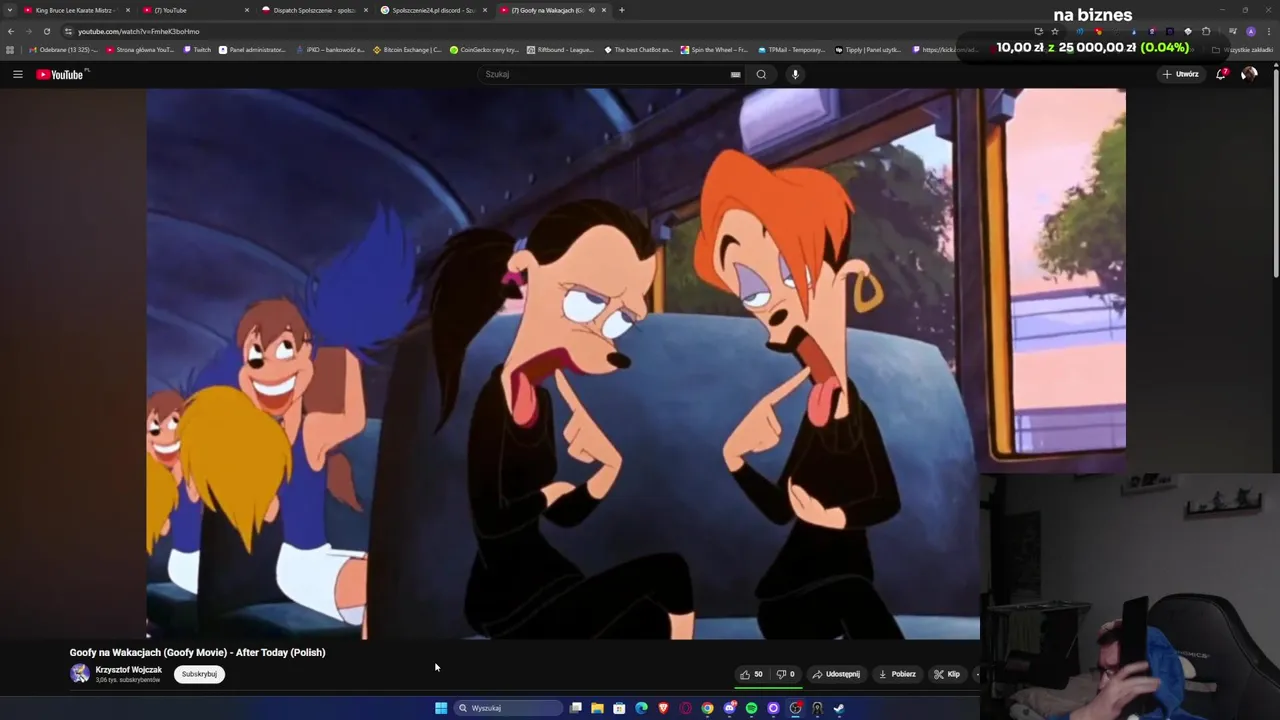Open iPKO bankowość bookmark
Viewport: 1280px width, 720px height.
(x=331, y=49)
